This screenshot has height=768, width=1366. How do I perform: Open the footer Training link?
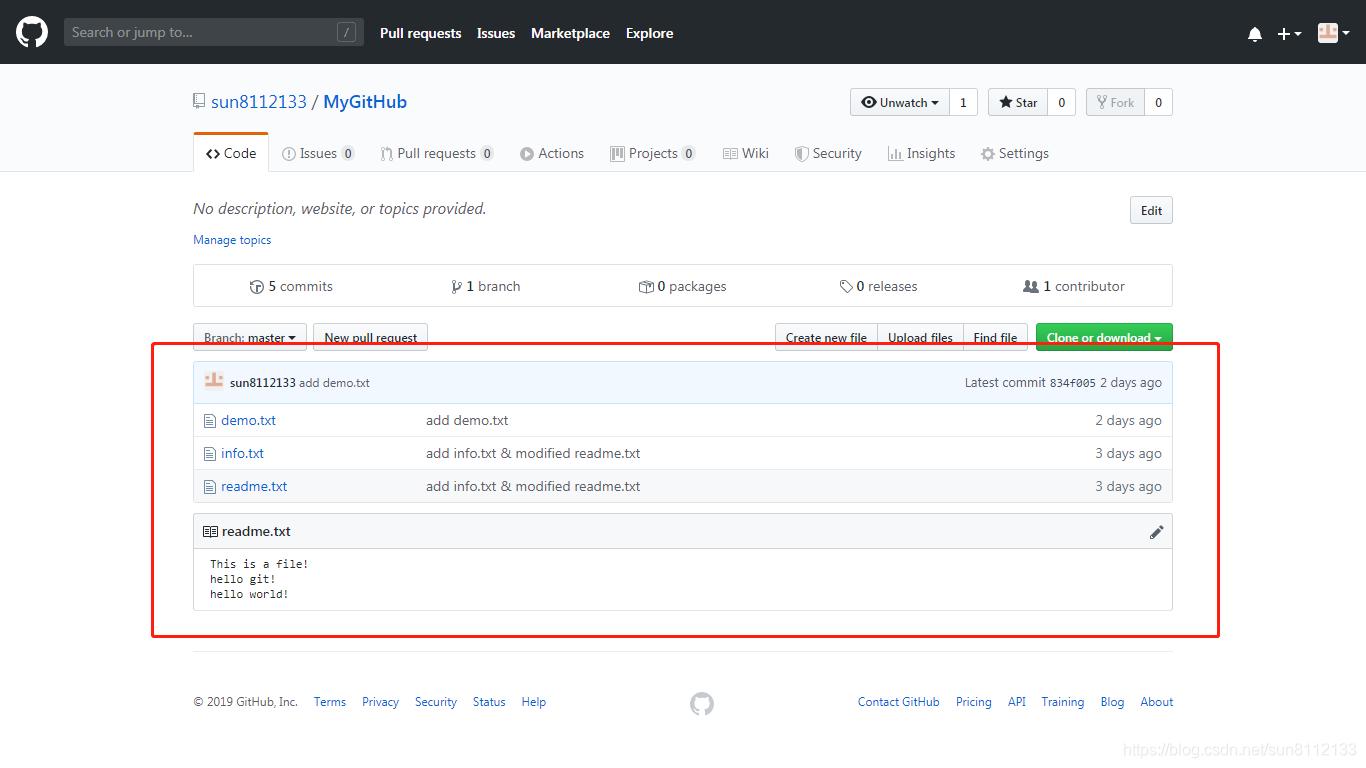(x=1063, y=702)
